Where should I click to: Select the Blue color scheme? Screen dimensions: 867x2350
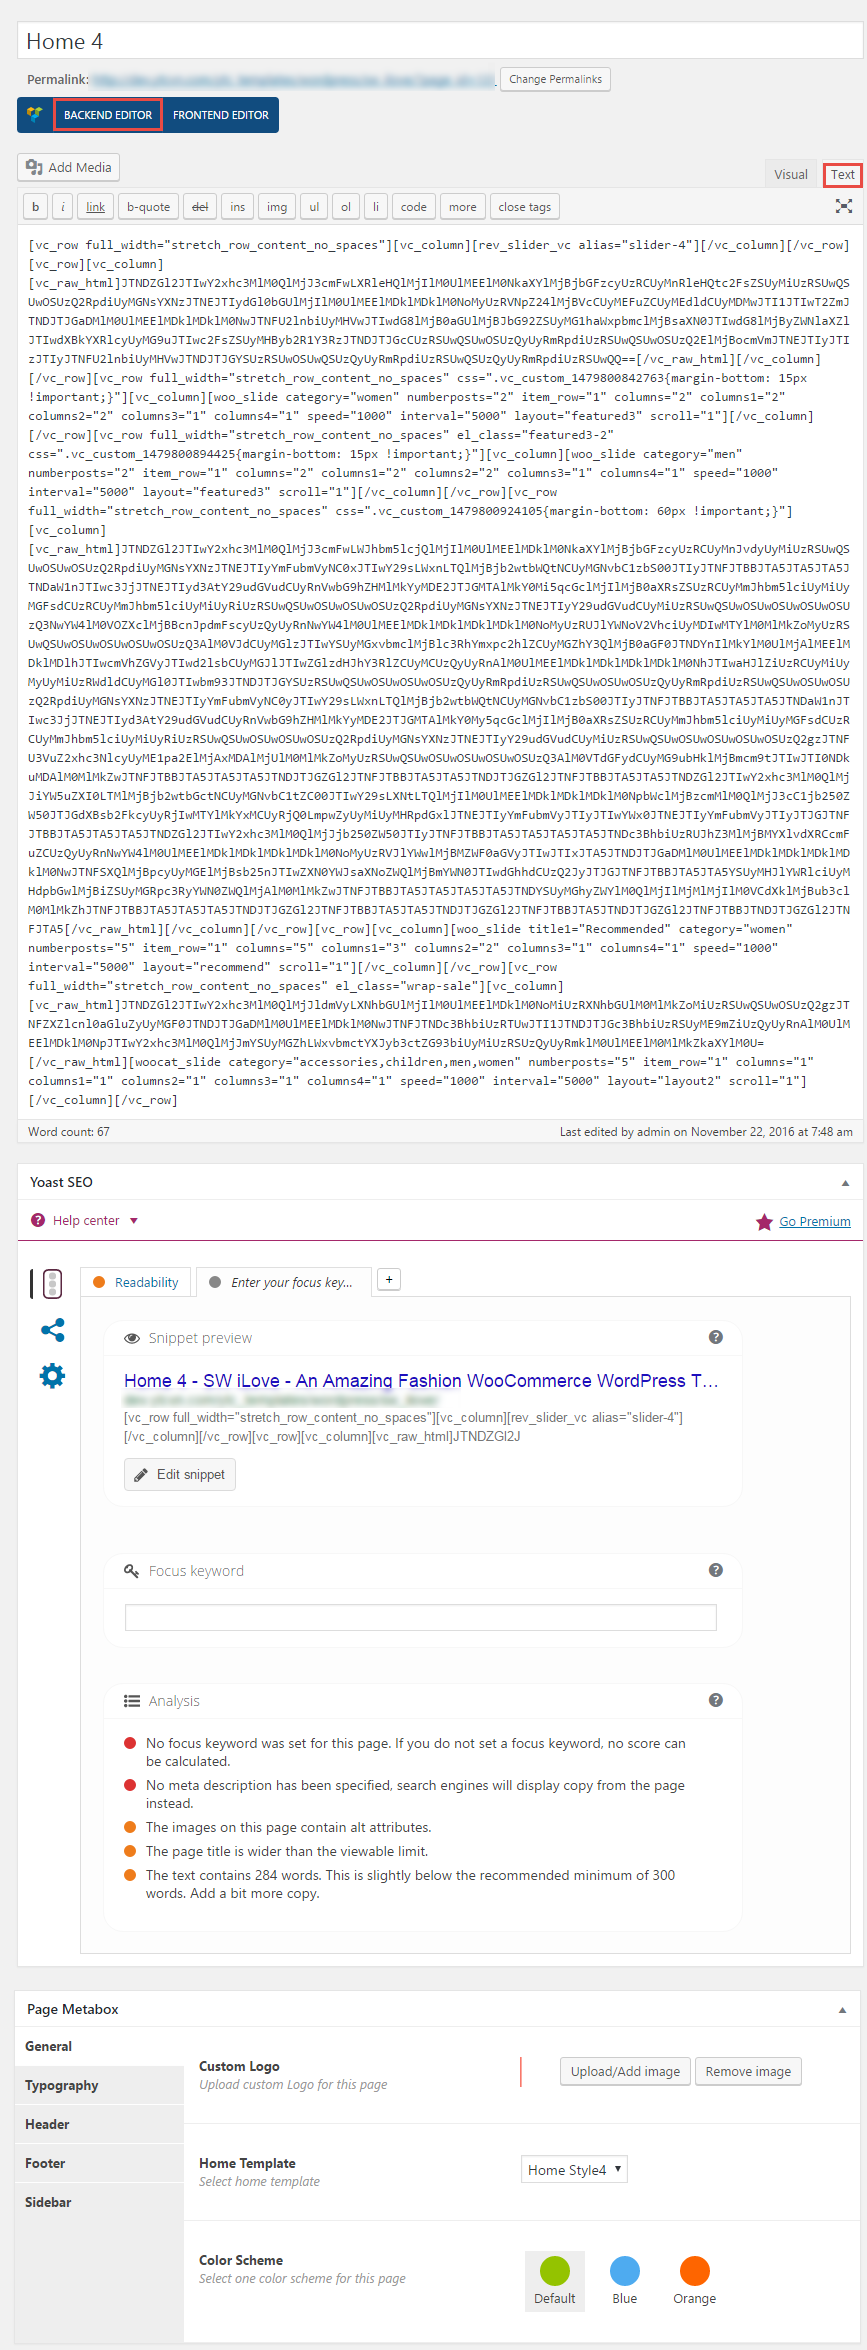[x=625, y=2271]
